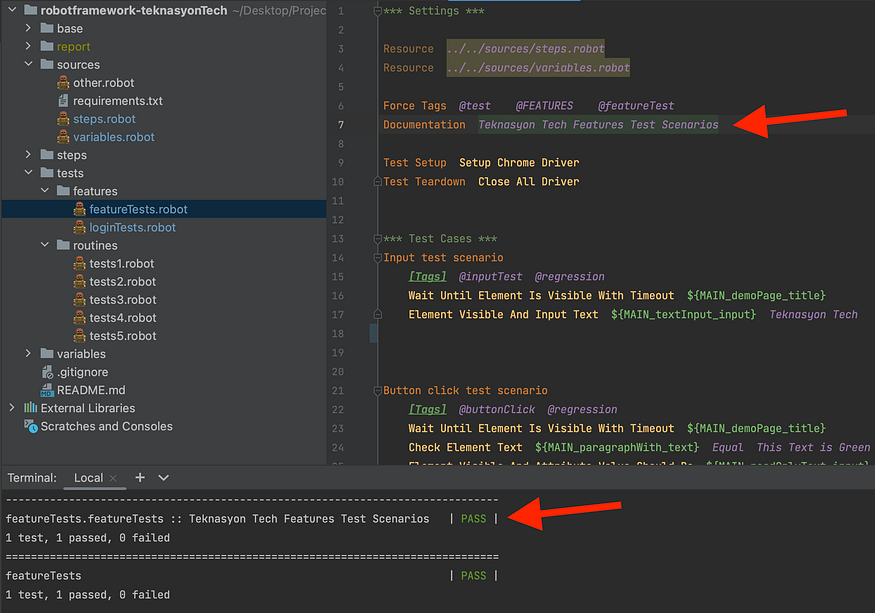Screen dimensions: 875x613
Task: Click the featureTests.robot robot icon
Action: click(80, 209)
